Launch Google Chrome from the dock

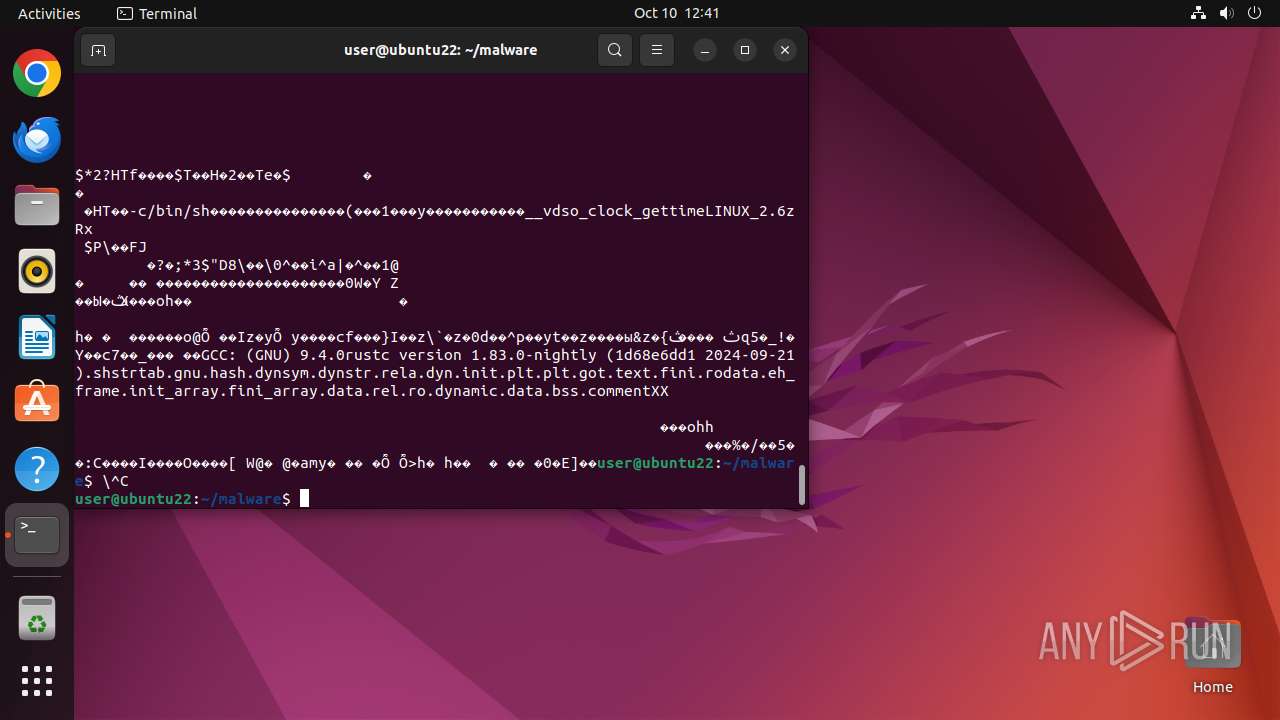coord(37,74)
